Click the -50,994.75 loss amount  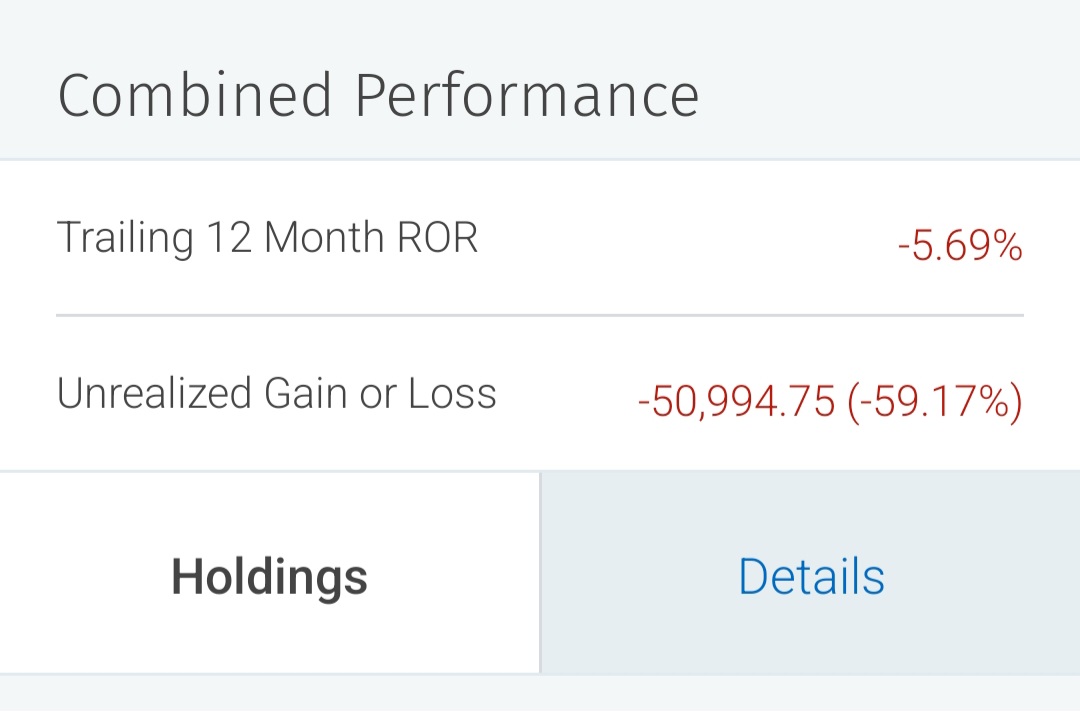736,402
